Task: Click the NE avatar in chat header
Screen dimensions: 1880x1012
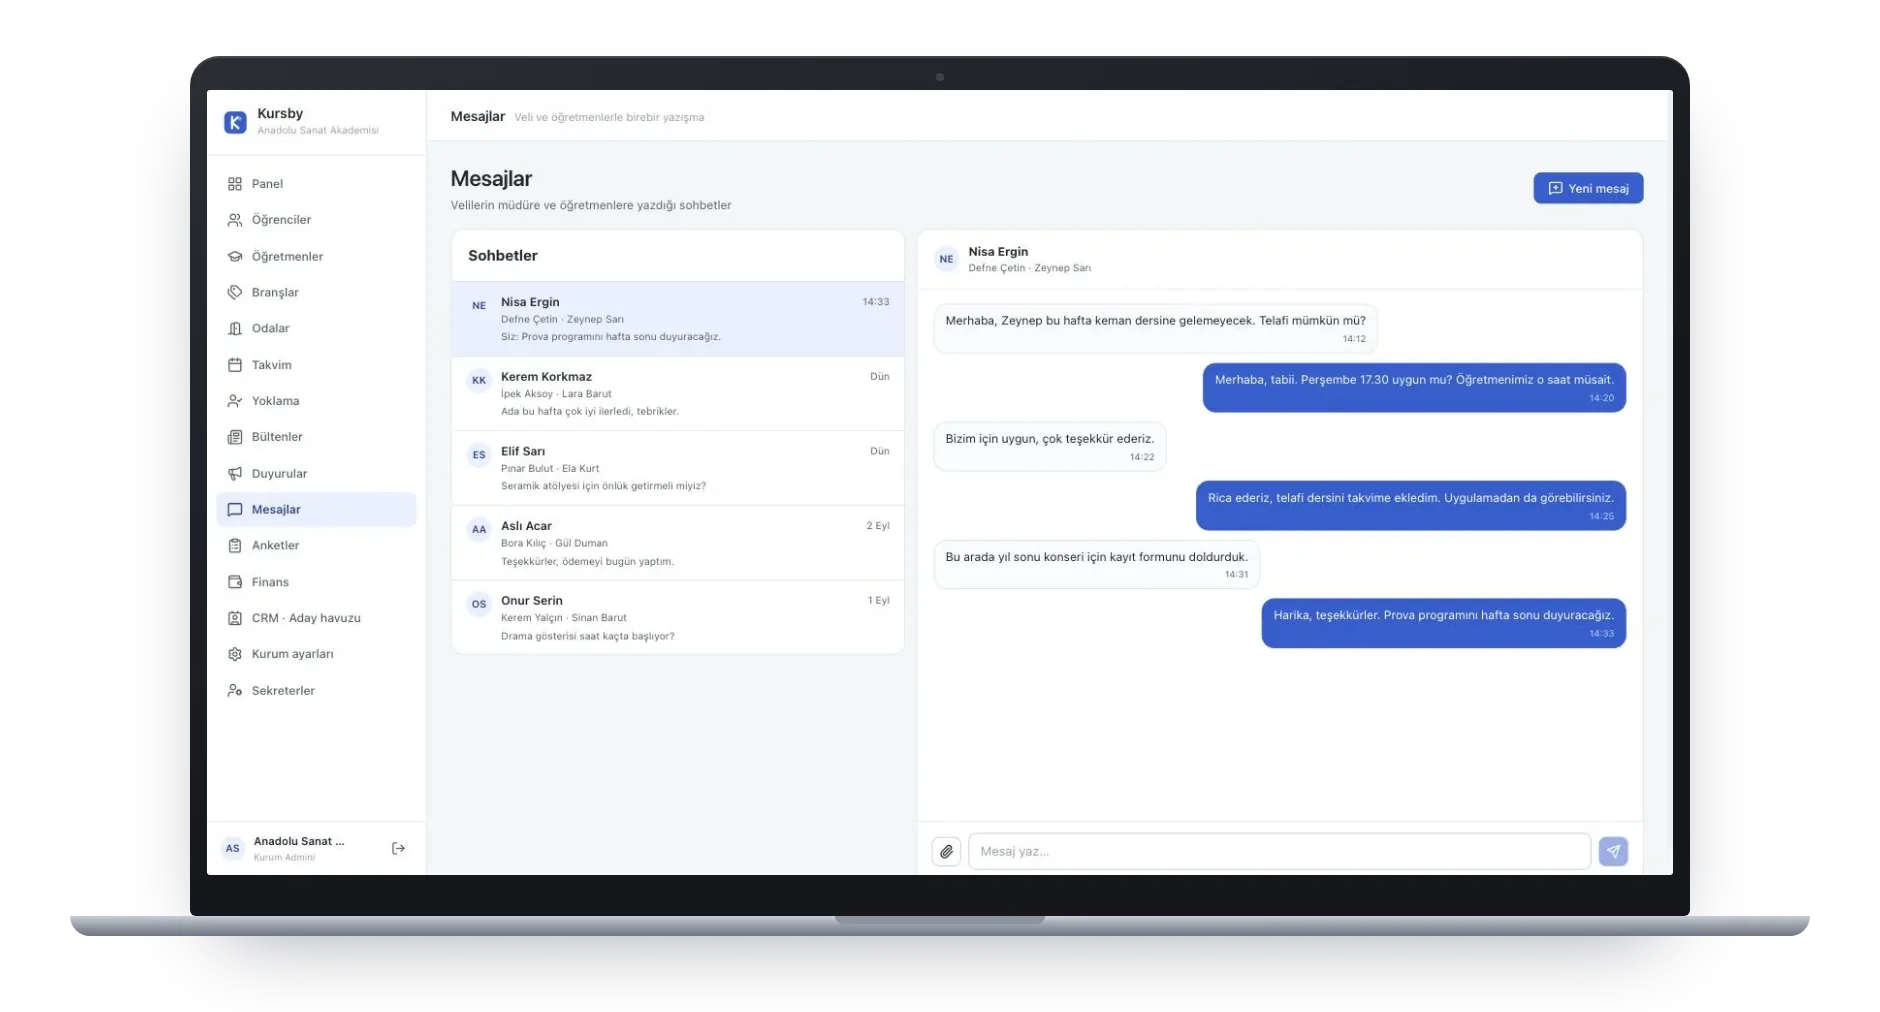Action: 946,260
